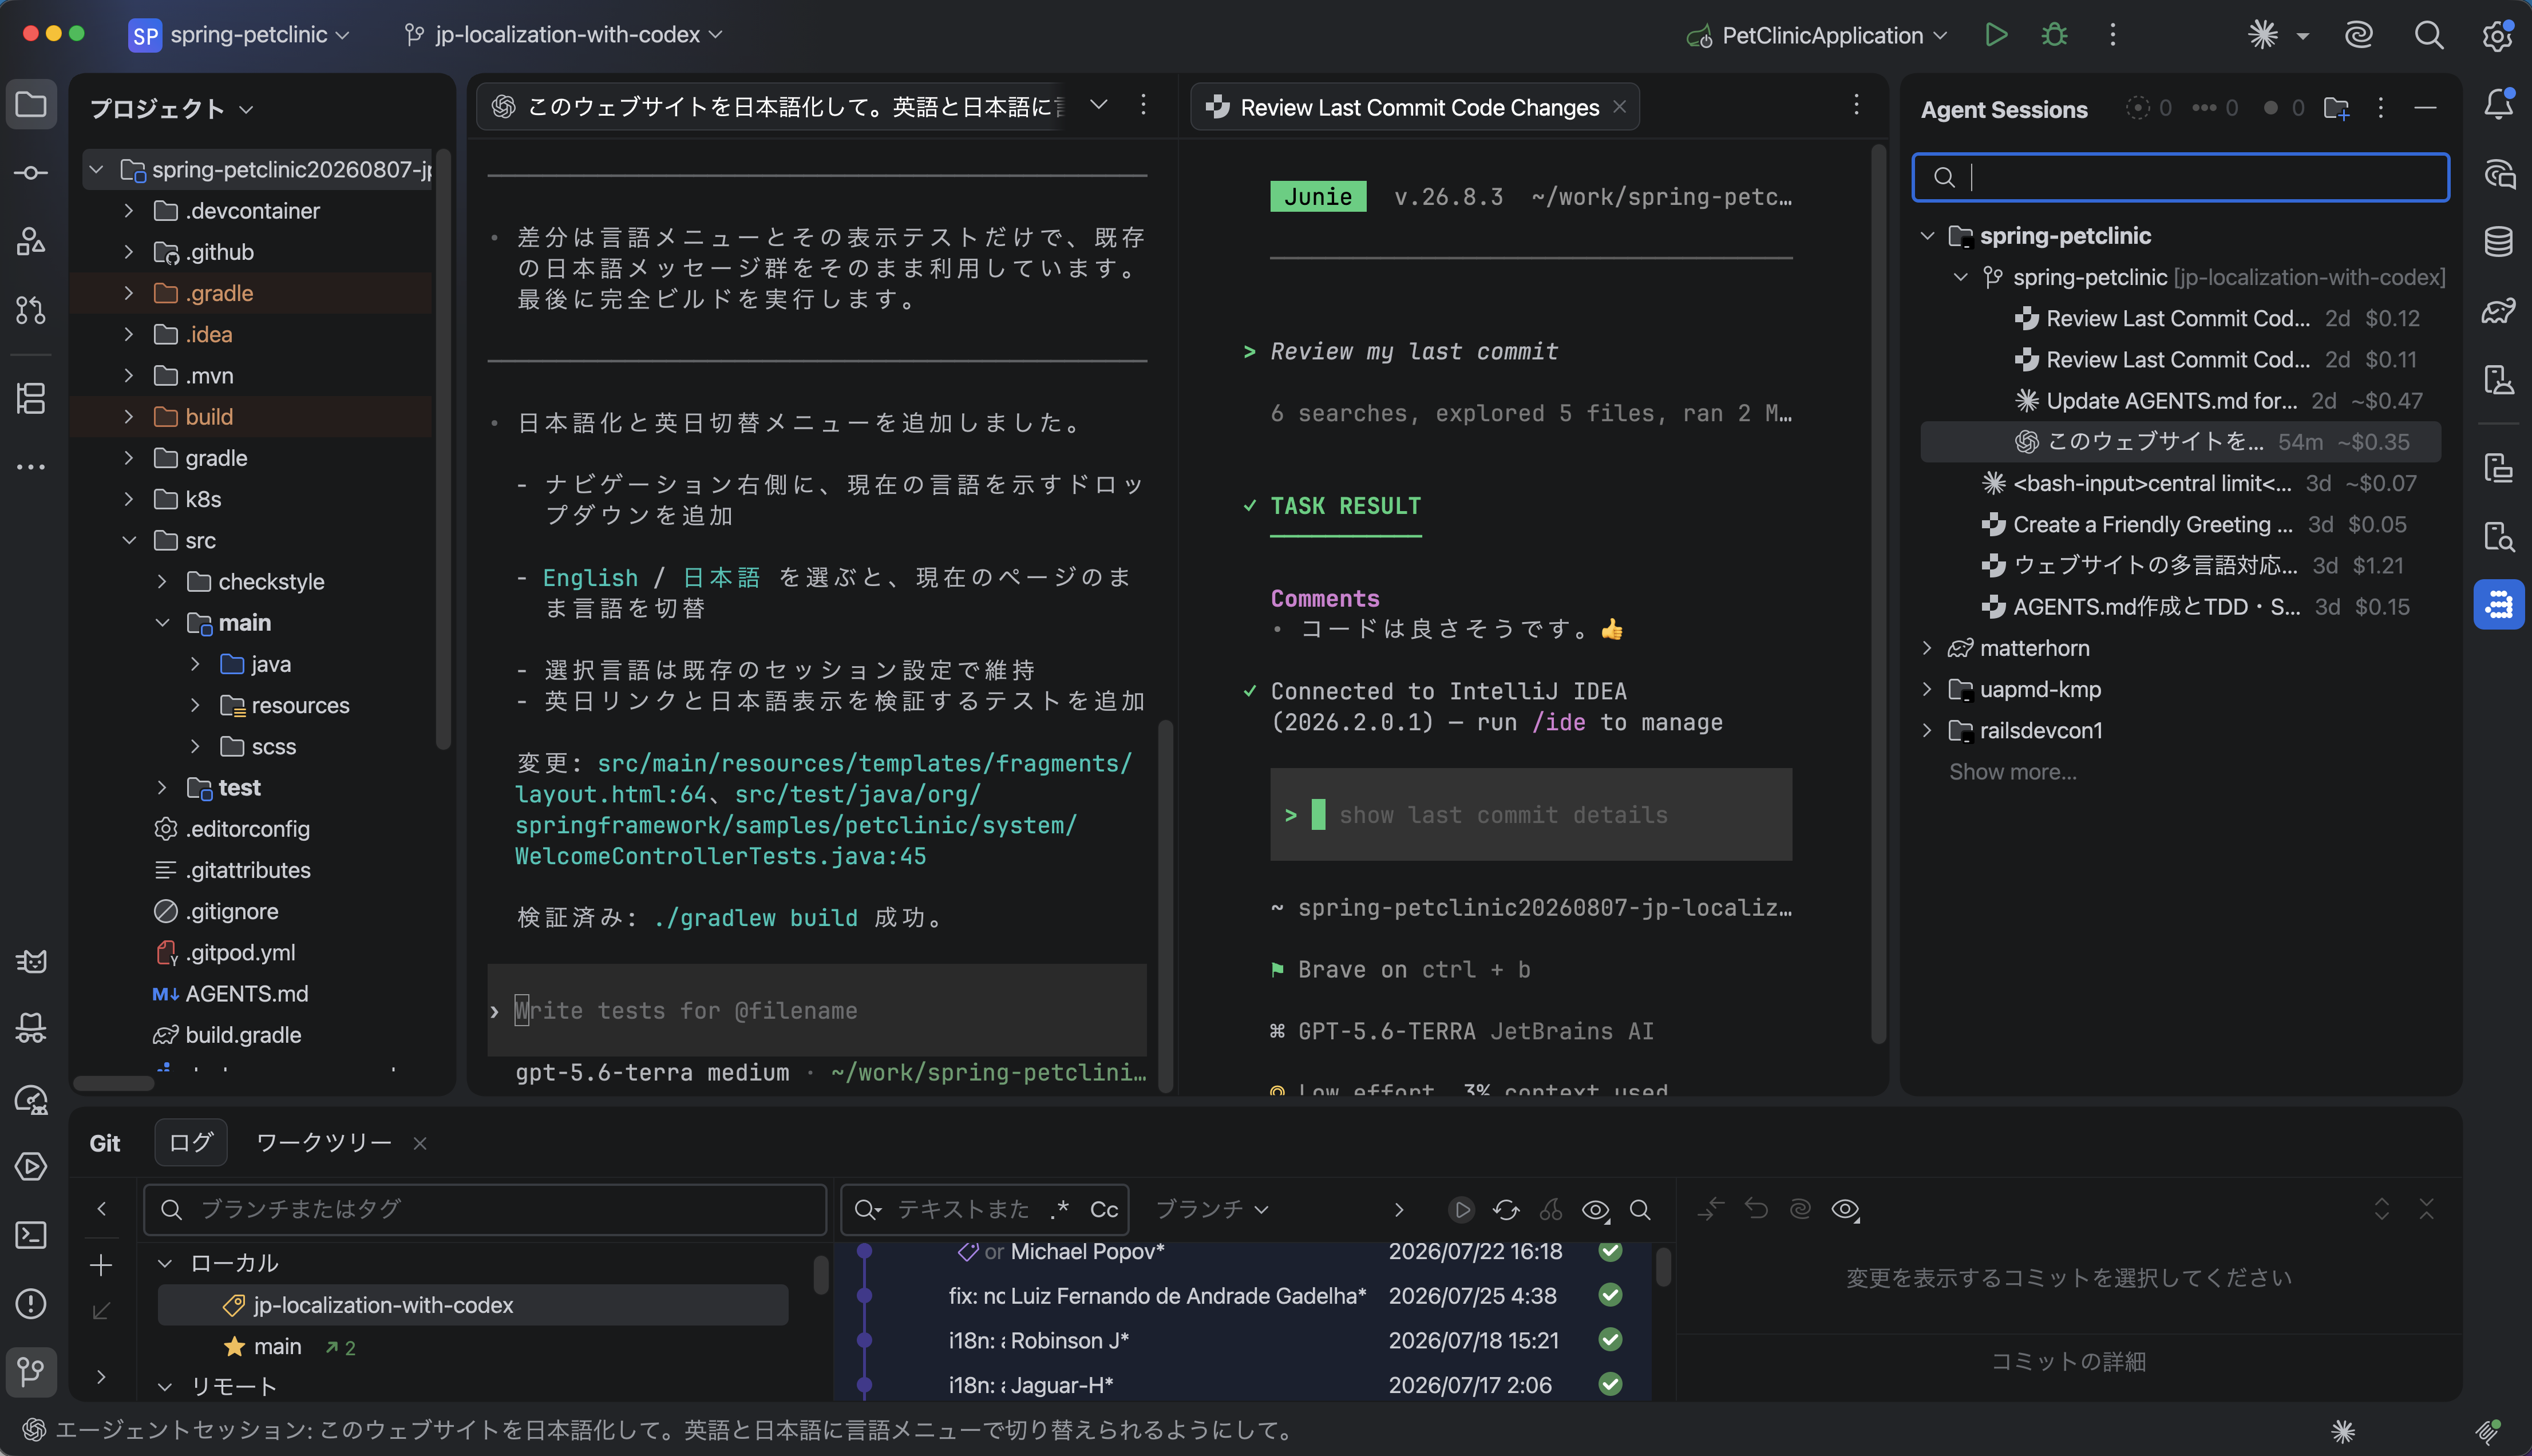Toggle view options eye in Git log toolbar

click(x=1596, y=1210)
